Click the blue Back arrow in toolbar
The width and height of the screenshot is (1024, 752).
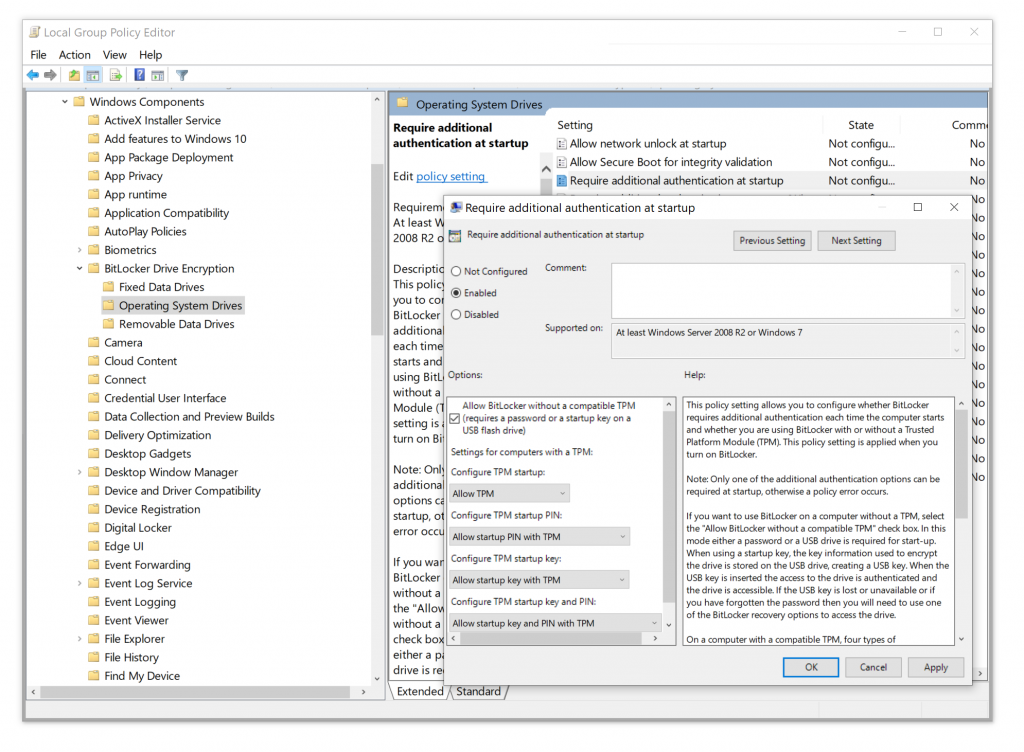pos(33,75)
